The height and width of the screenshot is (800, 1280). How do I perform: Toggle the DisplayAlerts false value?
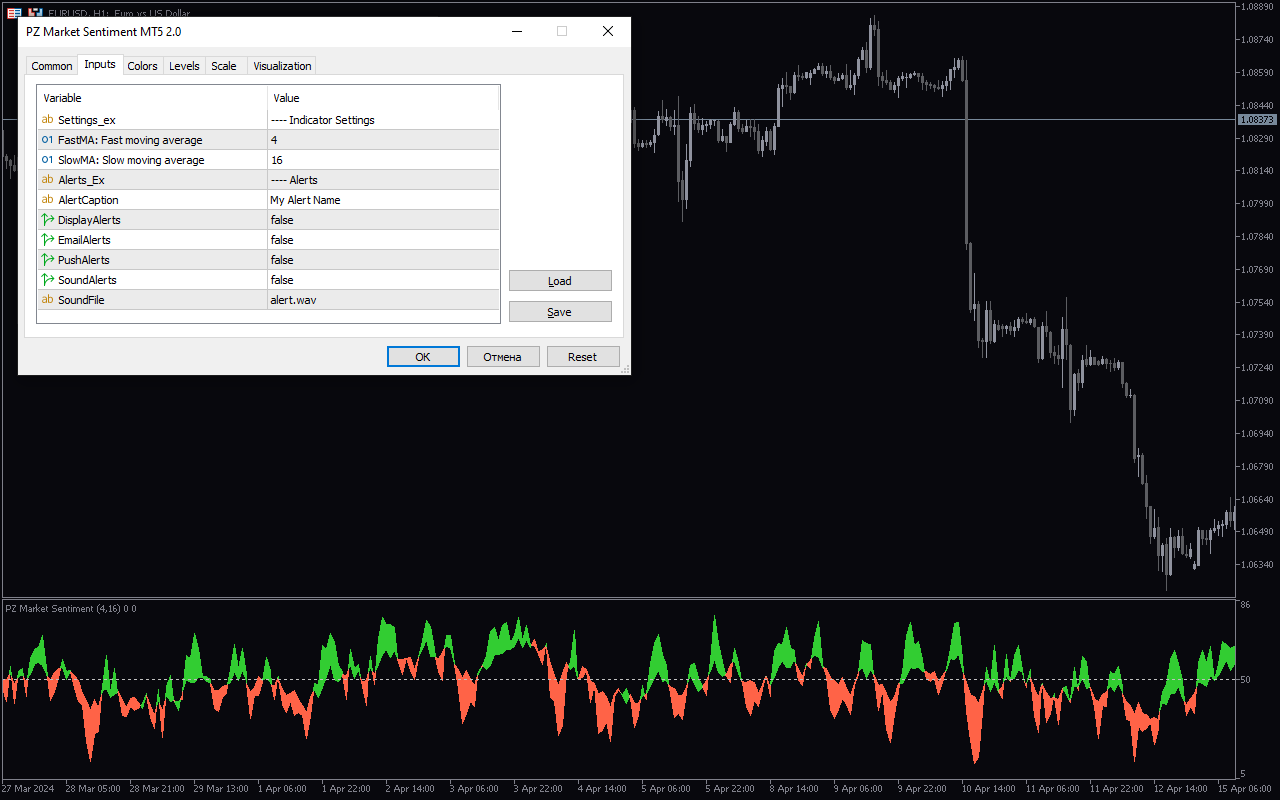383,220
